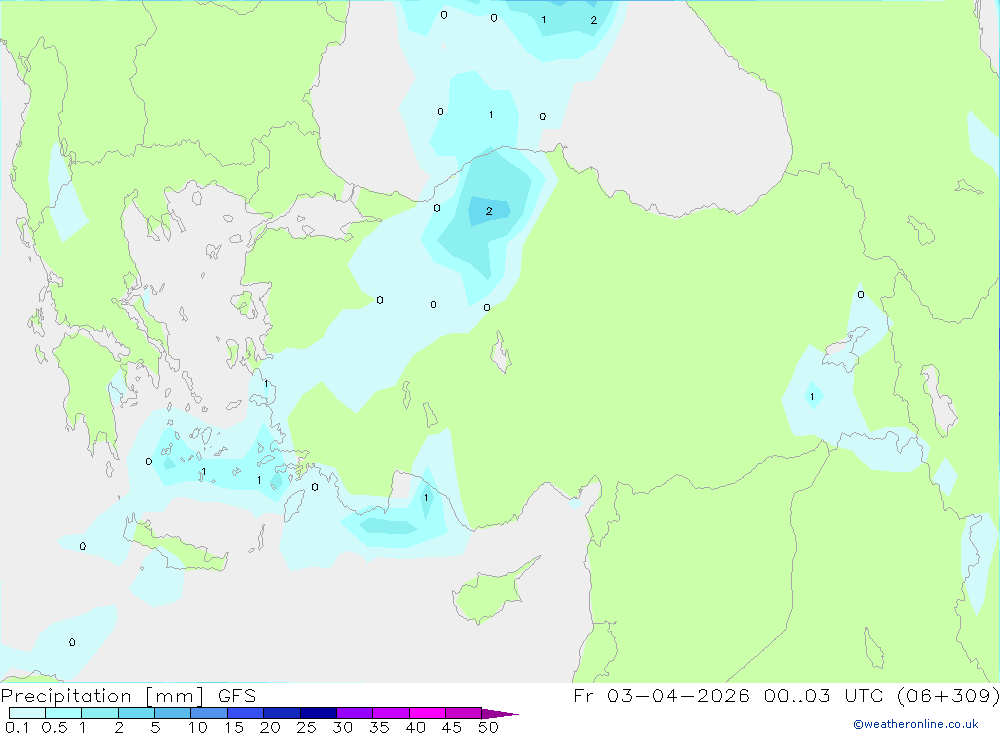This screenshot has width=1000, height=733.
Task: Choose the 1–2 mm cyan legend swatch
Action: [99, 713]
